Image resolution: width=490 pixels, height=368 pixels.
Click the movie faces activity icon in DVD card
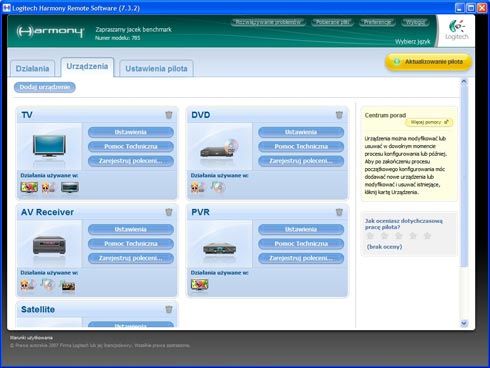[198, 187]
